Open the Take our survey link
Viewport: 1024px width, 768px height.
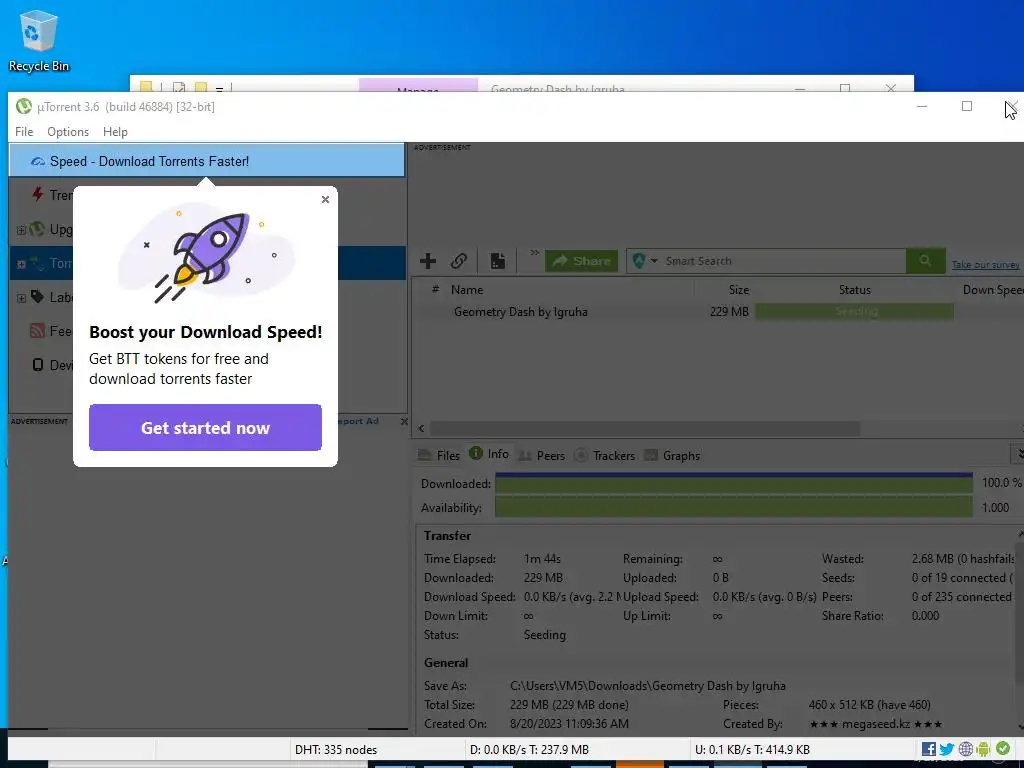pos(985,264)
